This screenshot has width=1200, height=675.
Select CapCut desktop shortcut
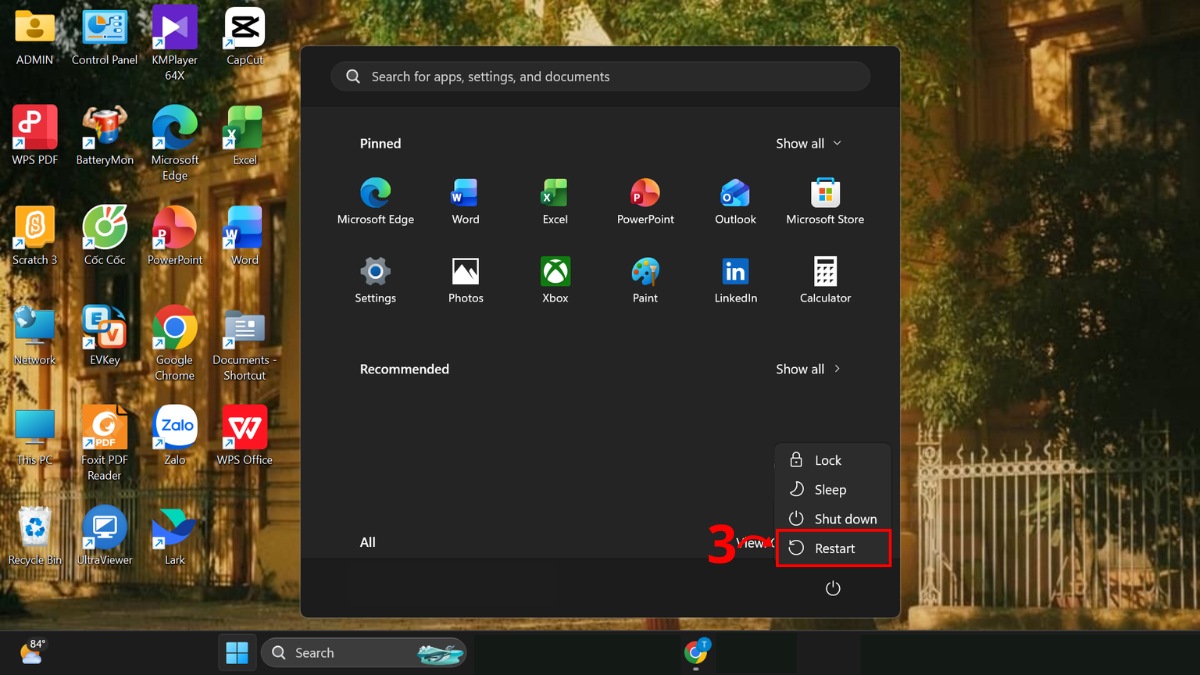tap(245, 37)
